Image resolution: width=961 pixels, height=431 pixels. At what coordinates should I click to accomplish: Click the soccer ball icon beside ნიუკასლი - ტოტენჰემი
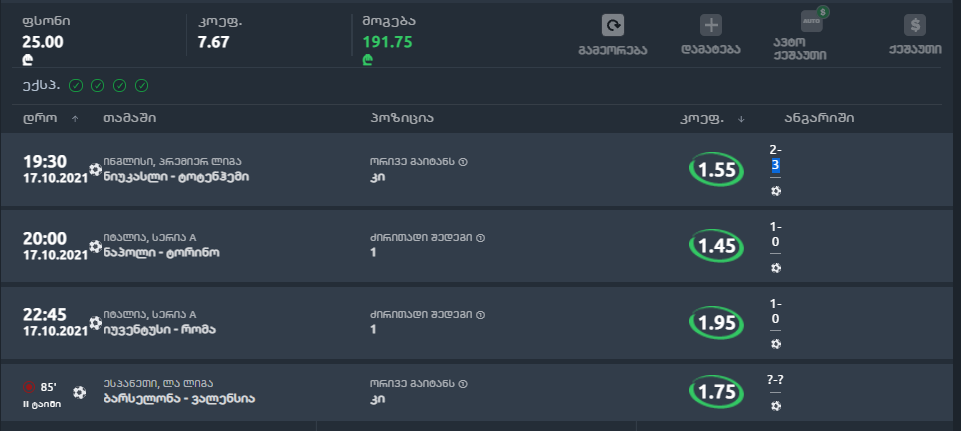[94, 169]
